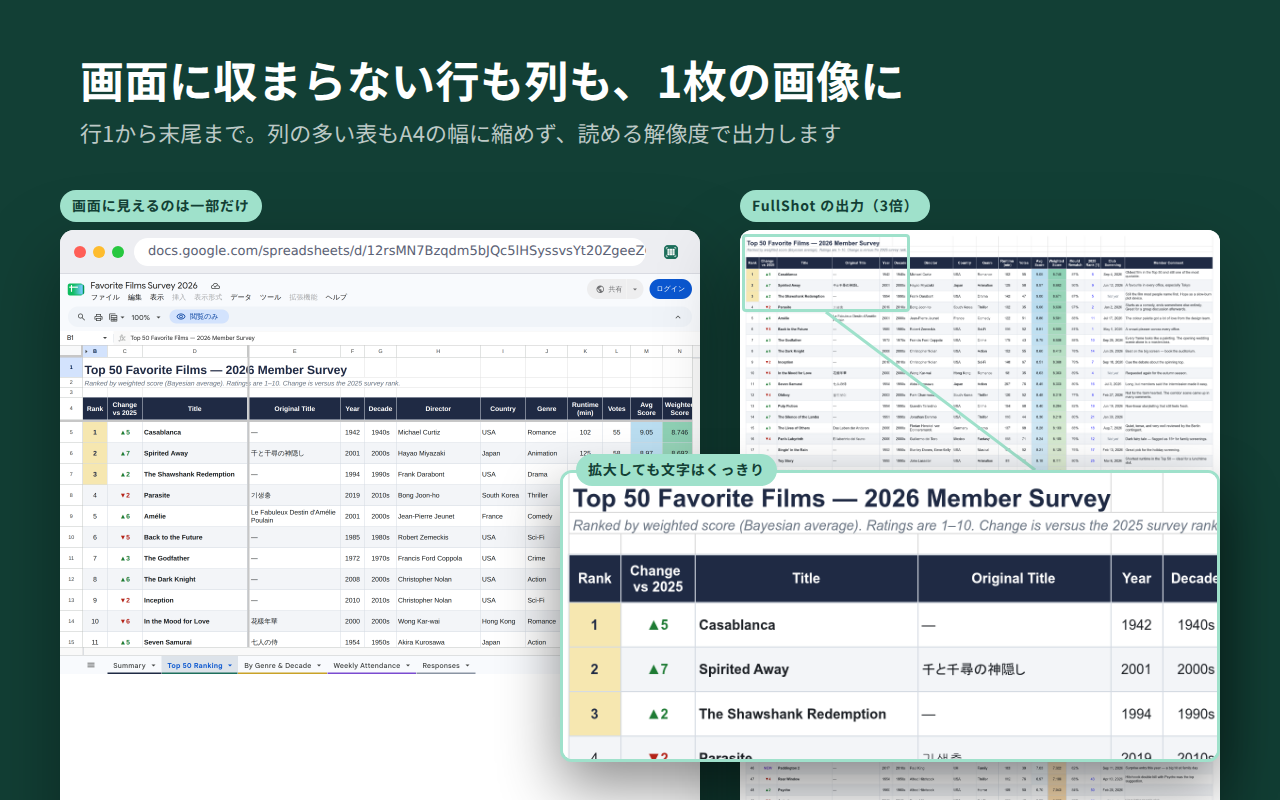Screen dimensions: 1280x800
Task: Select the Frank Darabont cell
Action: 438,474
